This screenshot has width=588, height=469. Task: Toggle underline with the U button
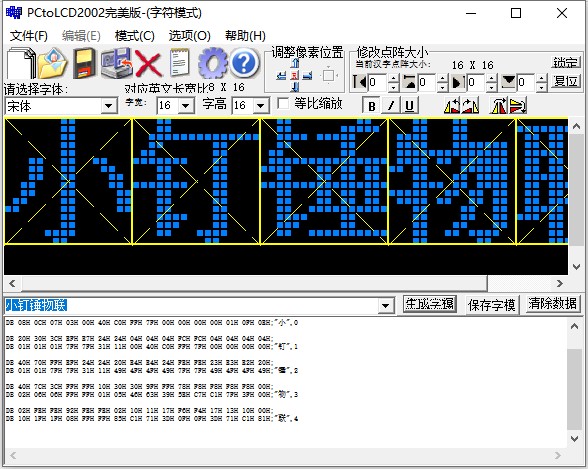[410, 106]
